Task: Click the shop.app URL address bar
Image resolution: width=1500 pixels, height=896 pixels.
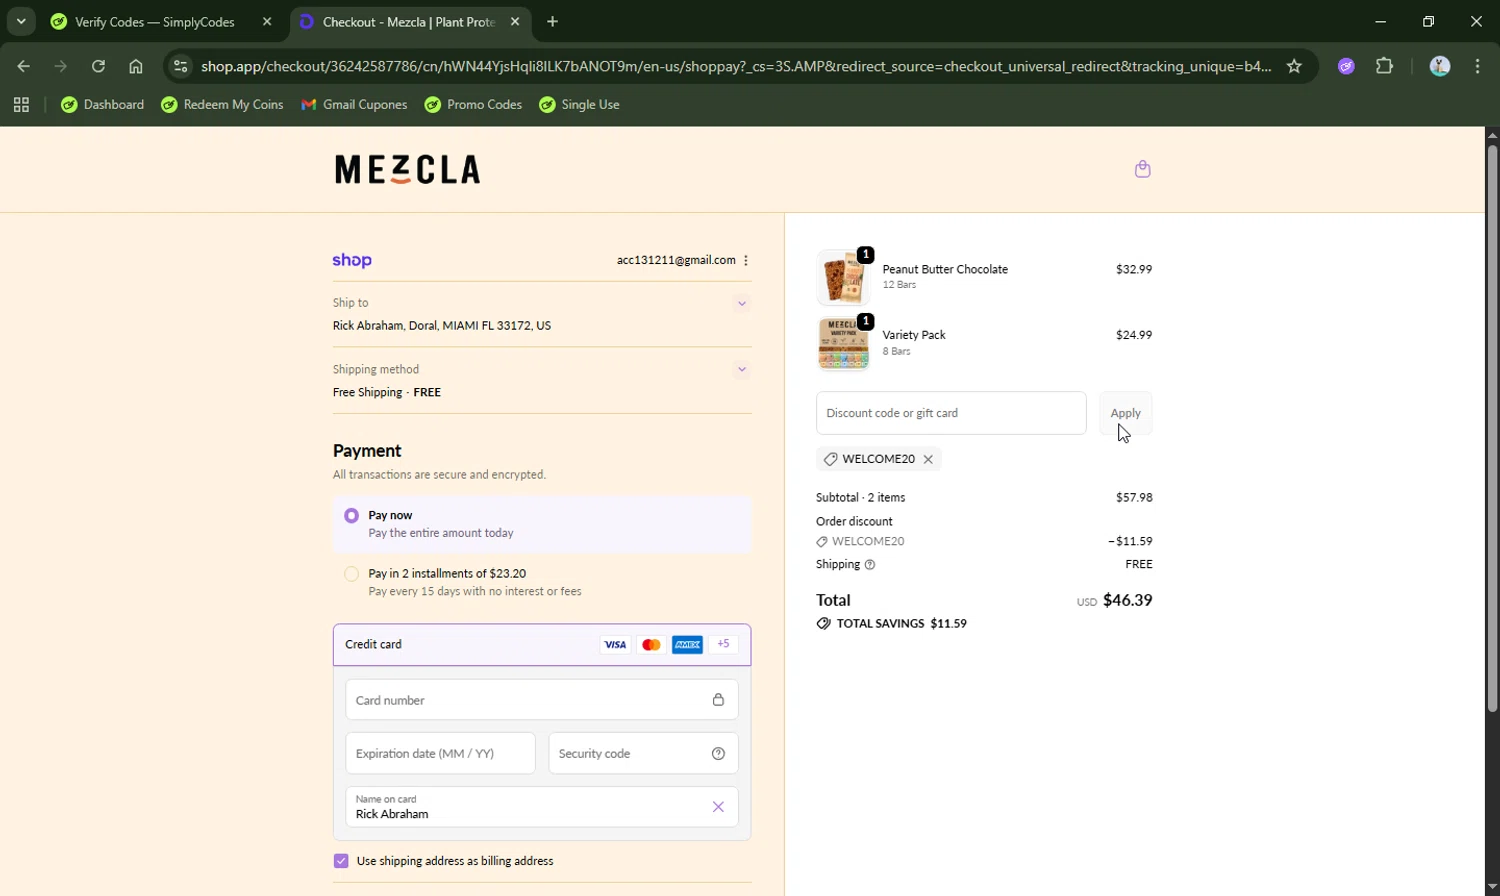Action: tap(735, 67)
